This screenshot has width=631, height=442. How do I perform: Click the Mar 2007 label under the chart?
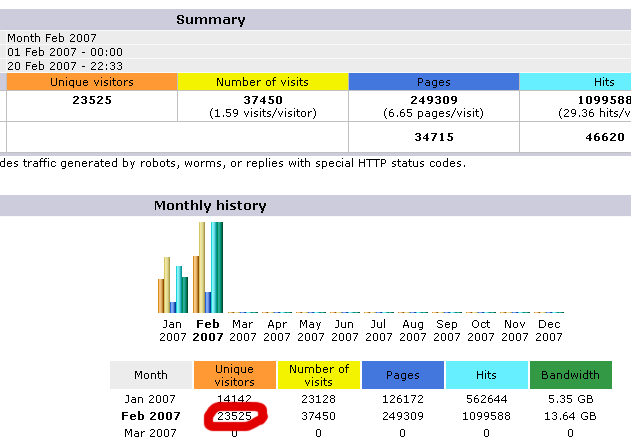pyautogui.click(x=243, y=330)
